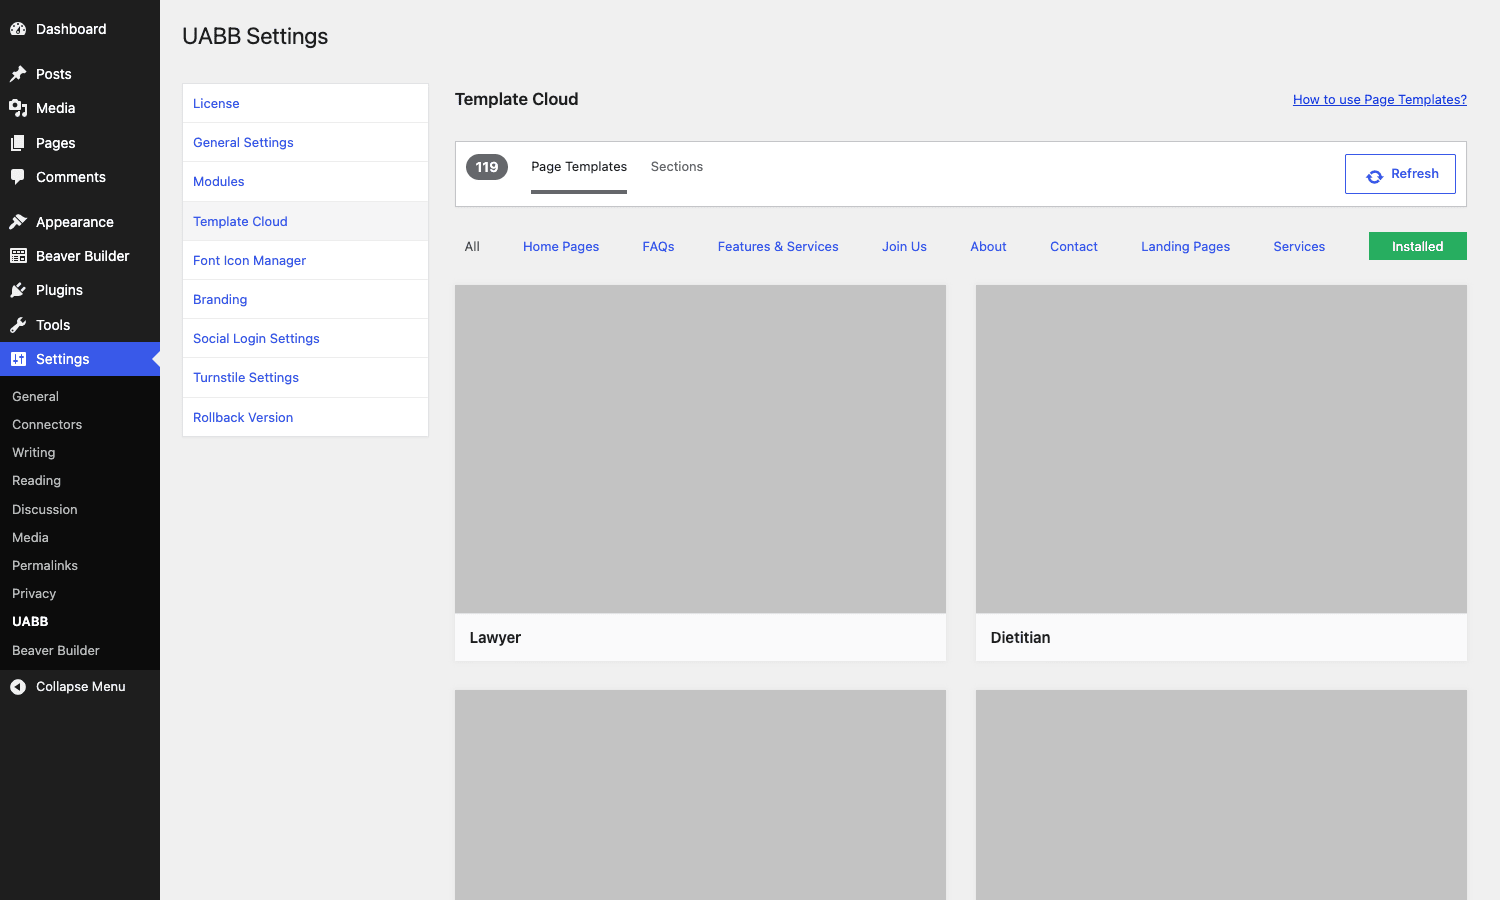Click the Settings sliders icon
The width and height of the screenshot is (1500, 900).
[18, 359]
